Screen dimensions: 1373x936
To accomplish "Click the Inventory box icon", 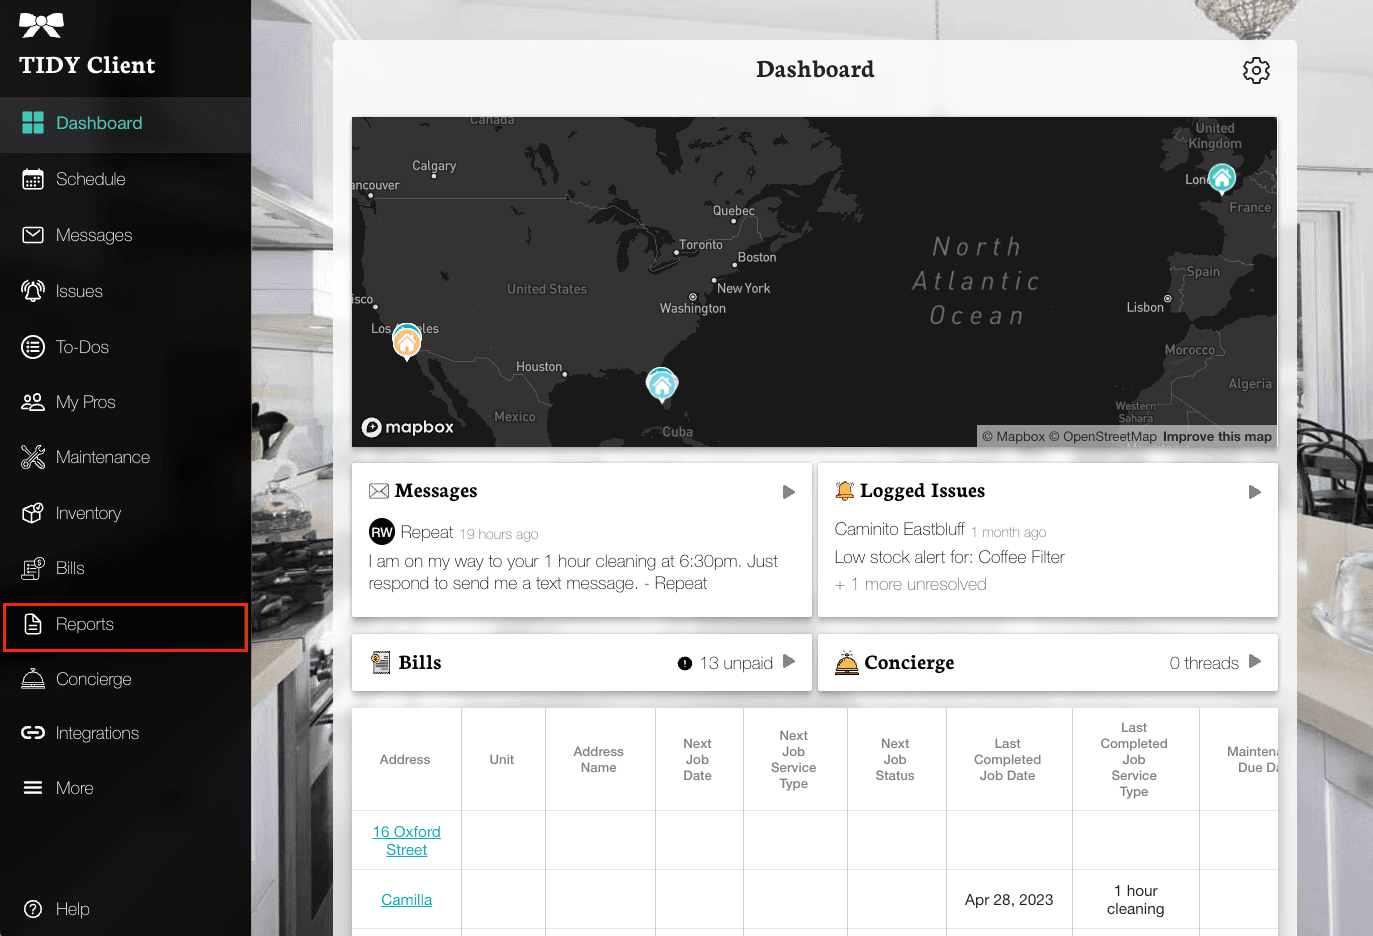I will [x=33, y=513].
